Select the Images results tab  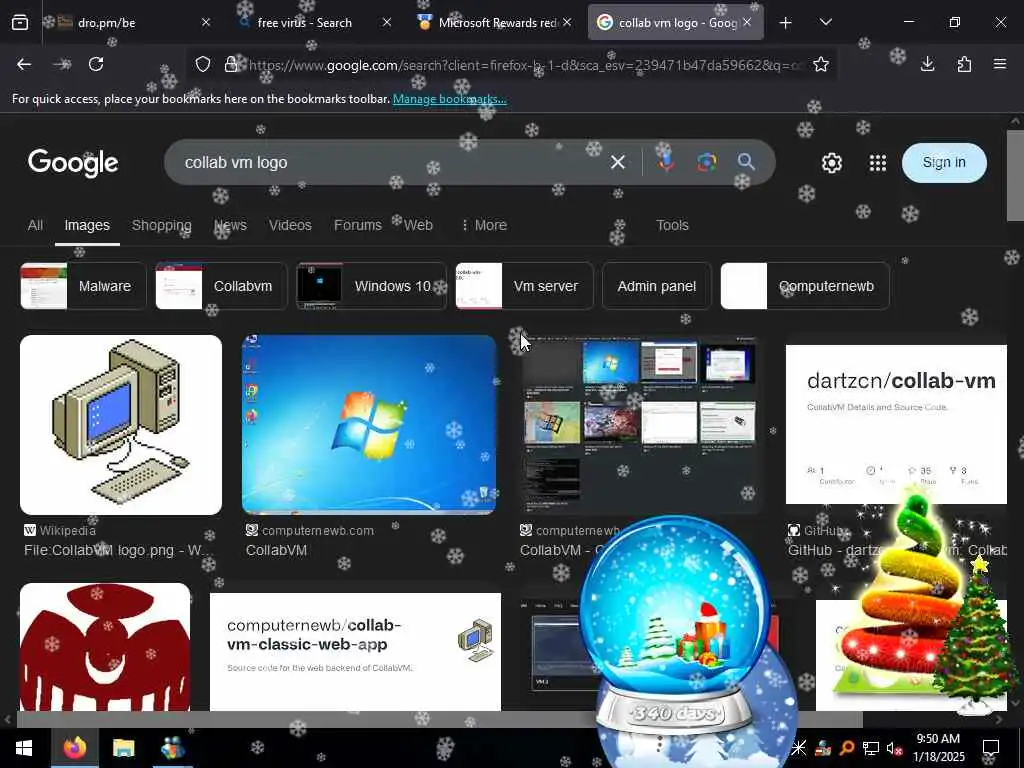87,225
